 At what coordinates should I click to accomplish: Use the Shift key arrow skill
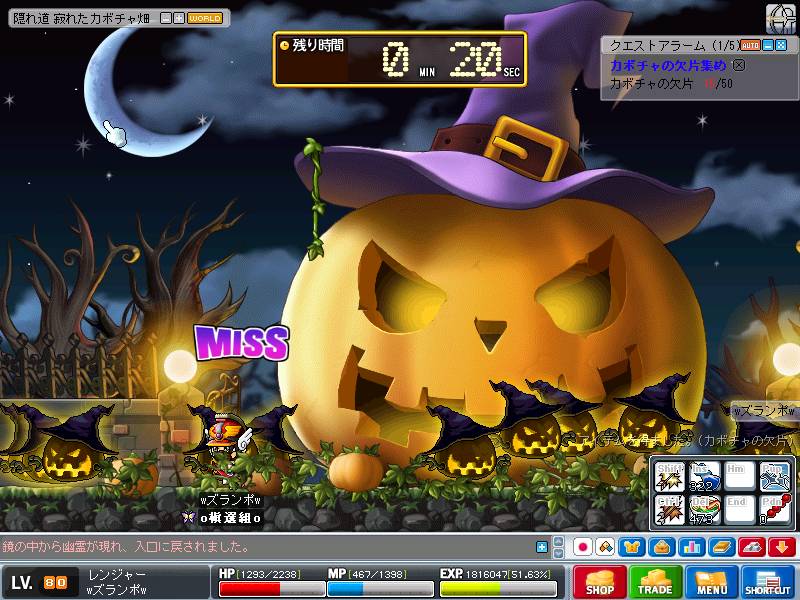tap(669, 477)
